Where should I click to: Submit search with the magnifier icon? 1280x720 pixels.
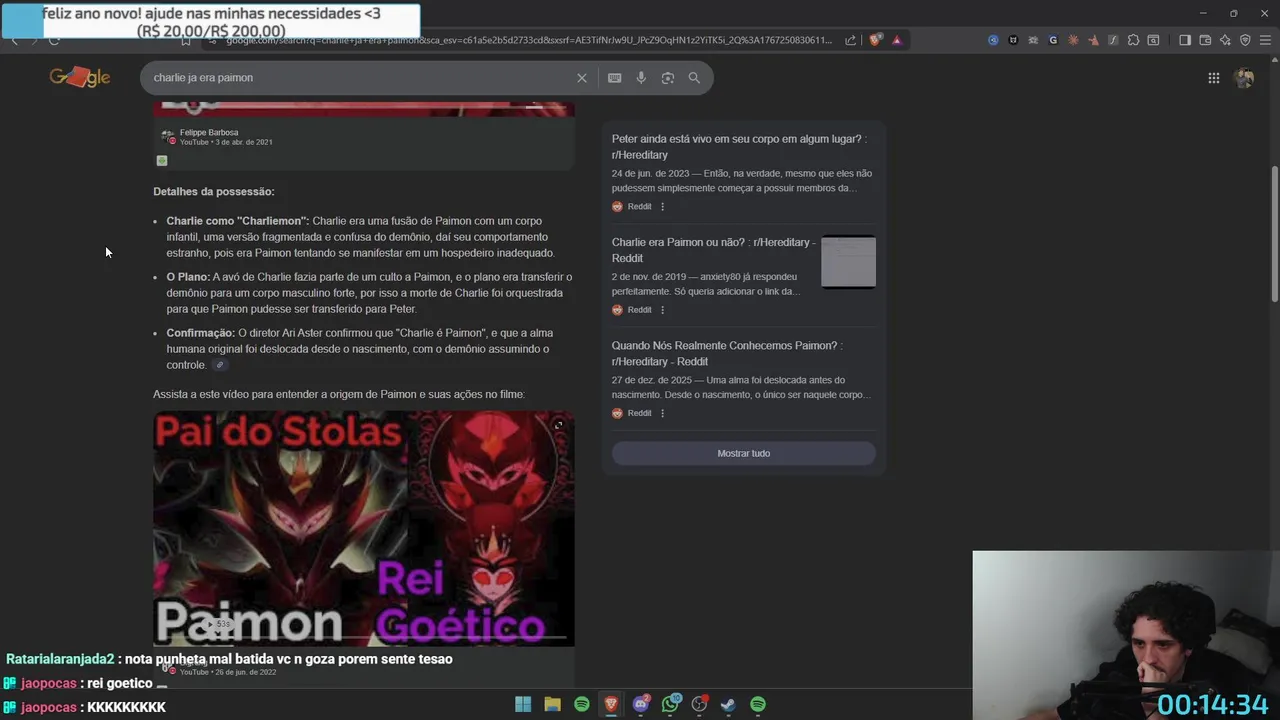coord(694,78)
